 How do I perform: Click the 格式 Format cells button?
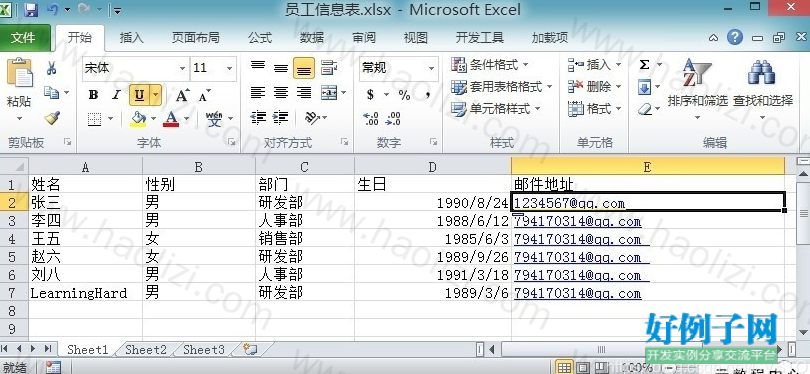point(594,109)
